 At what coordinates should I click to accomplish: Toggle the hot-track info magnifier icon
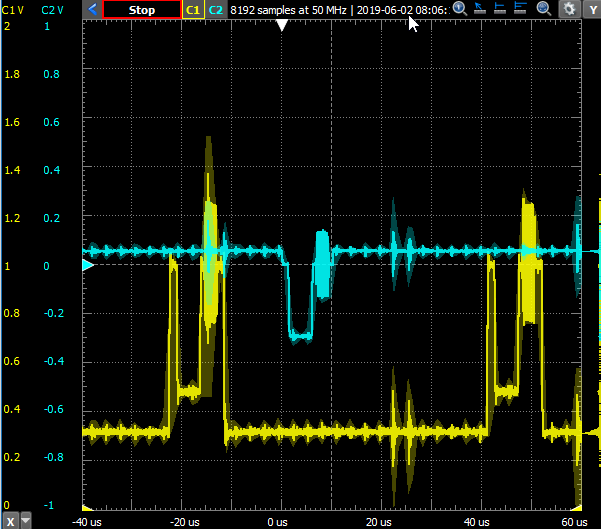[x=460, y=8]
